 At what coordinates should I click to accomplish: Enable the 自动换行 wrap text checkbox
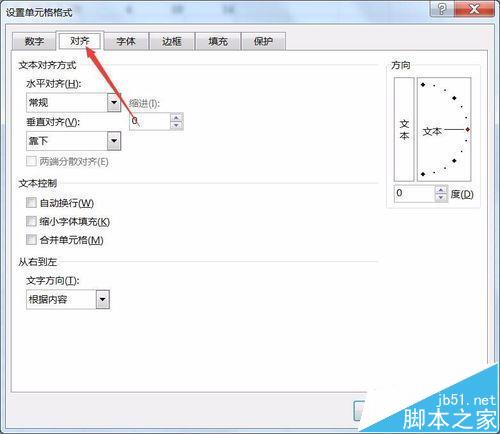pyautogui.click(x=31, y=202)
